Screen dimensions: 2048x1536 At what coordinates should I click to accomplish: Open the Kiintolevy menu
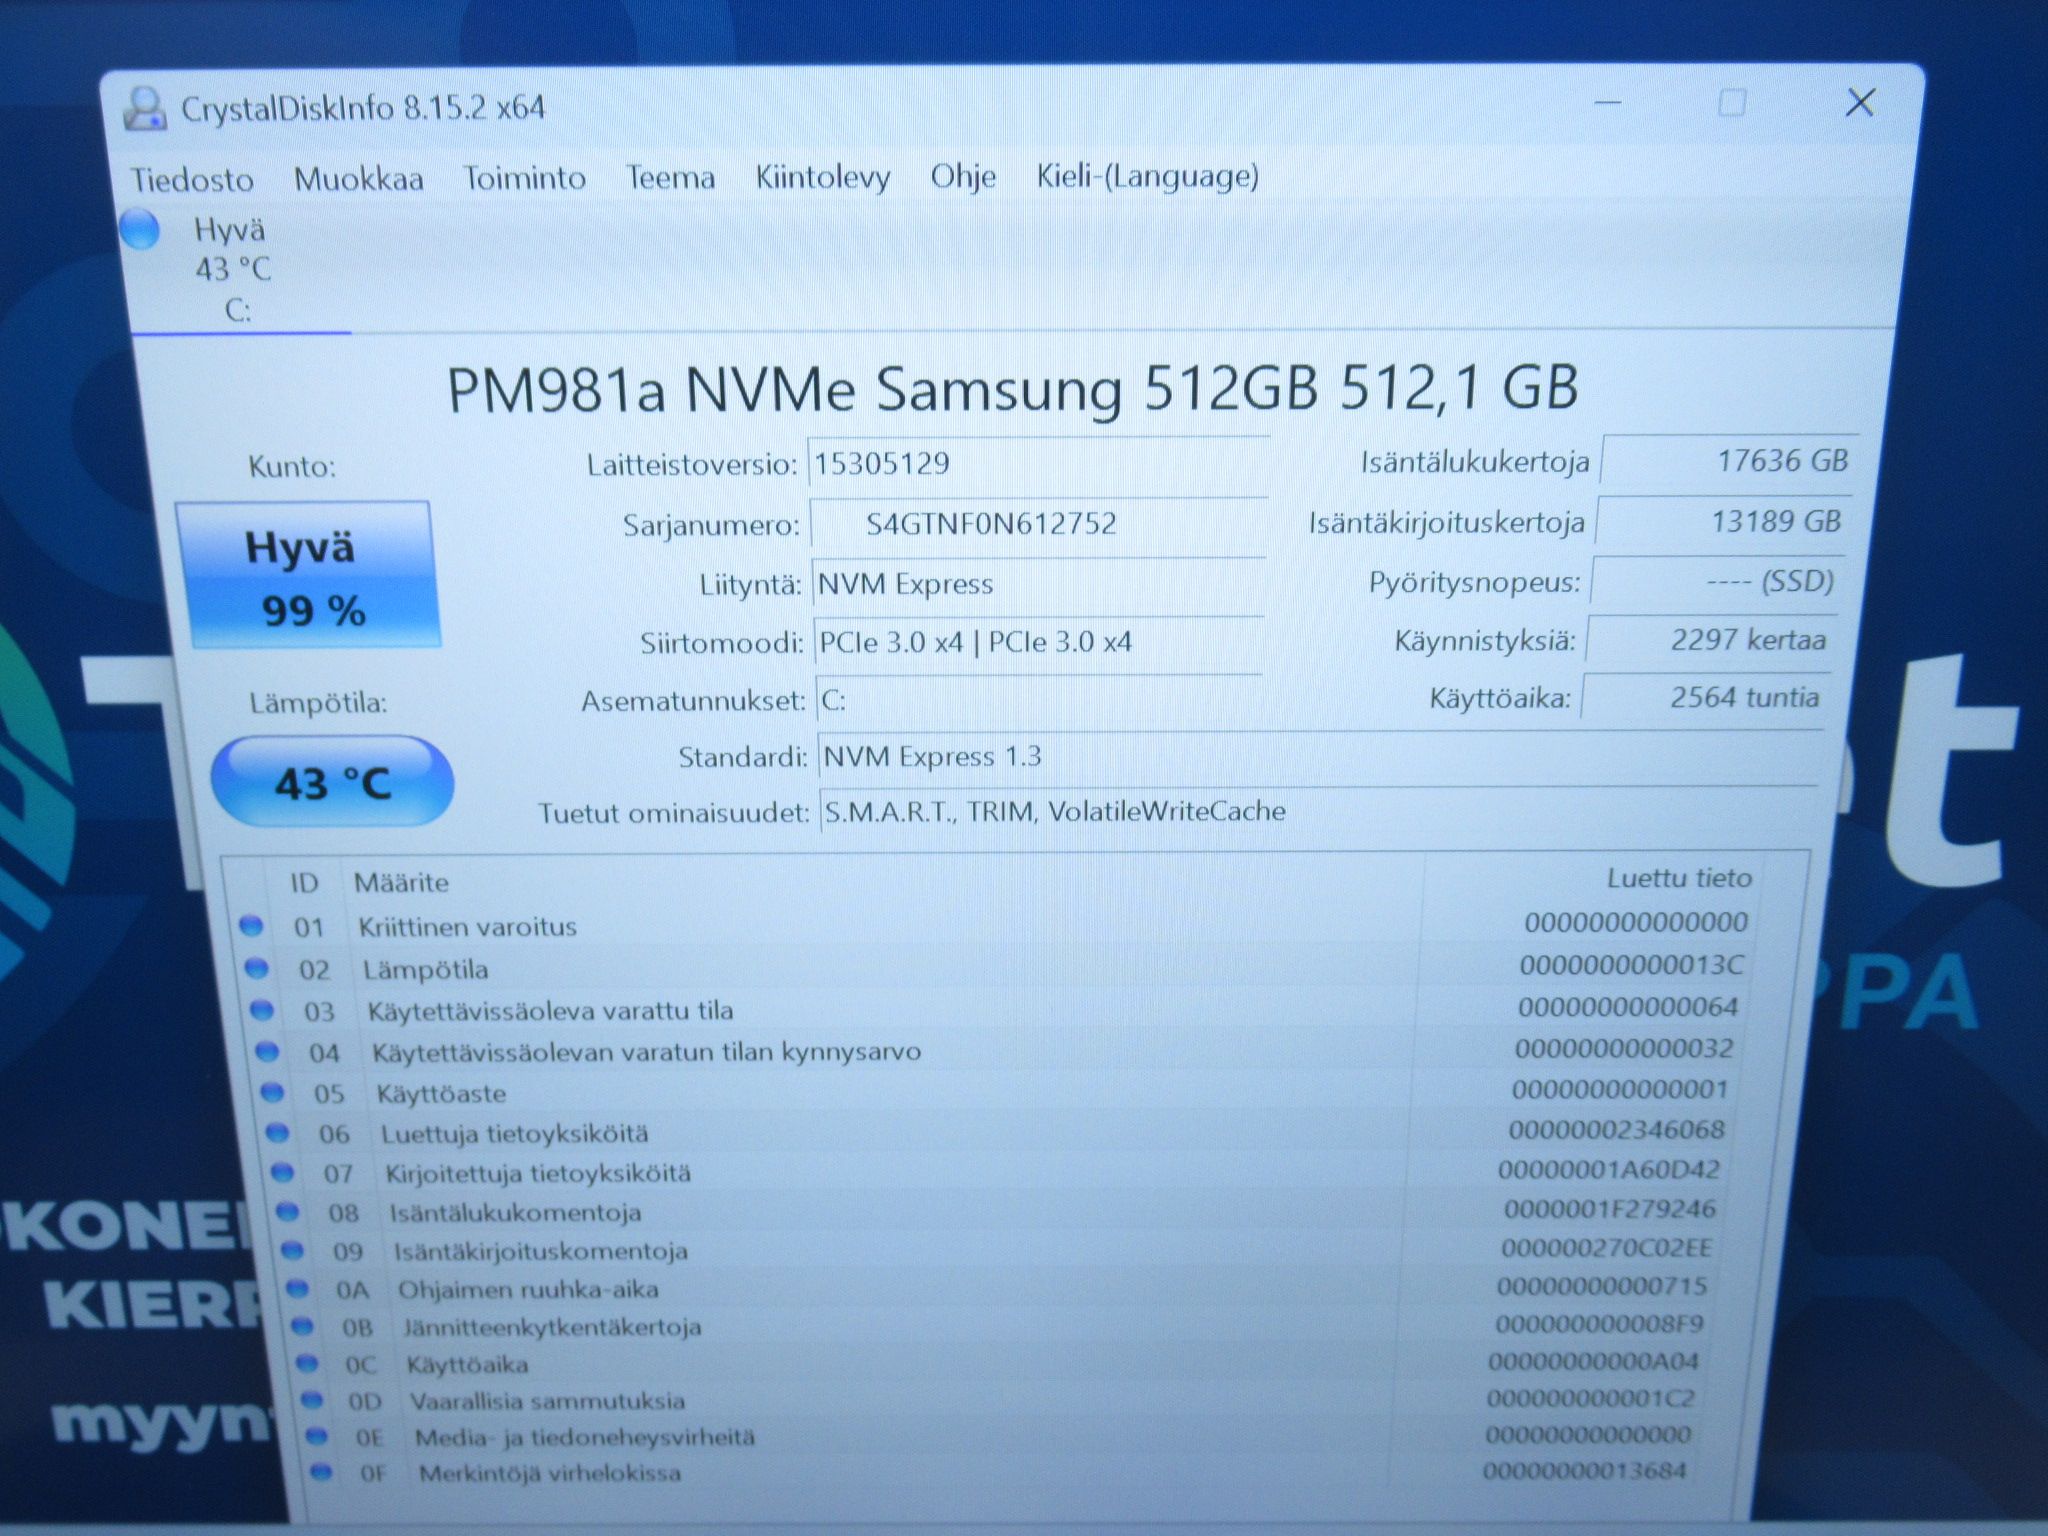[823, 177]
